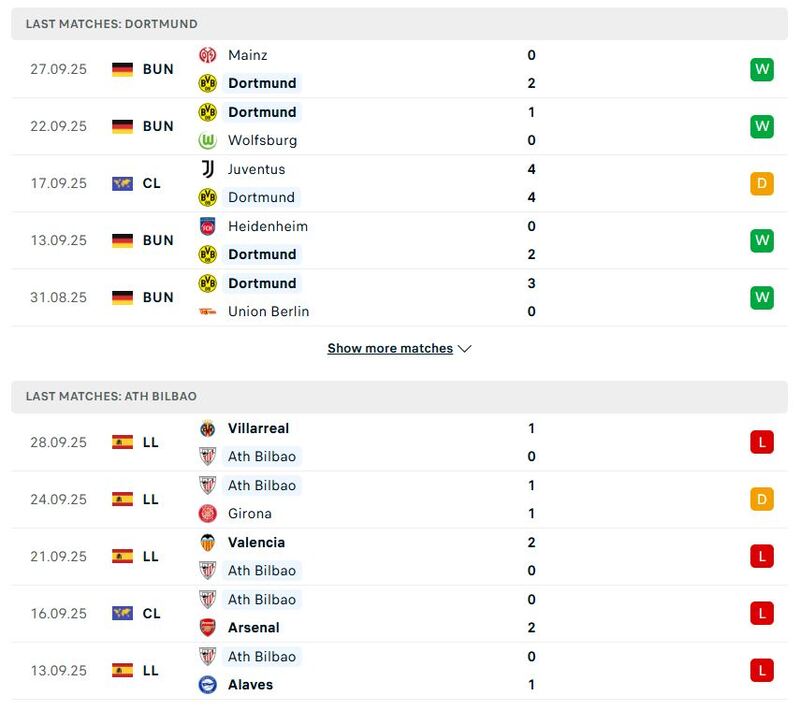Click the orange D badge for the Girona draw
The width and height of the screenshot is (800, 710).
[x=762, y=499]
